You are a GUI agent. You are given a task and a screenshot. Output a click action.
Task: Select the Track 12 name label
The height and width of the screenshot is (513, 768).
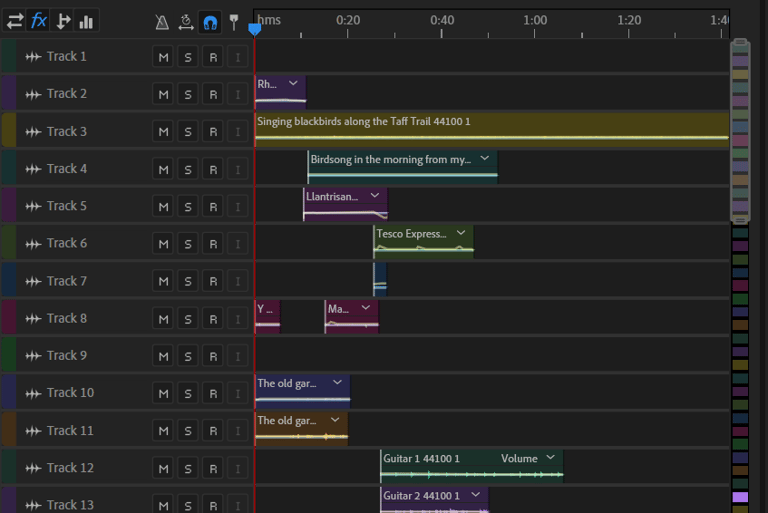pyautogui.click(x=70, y=467)
